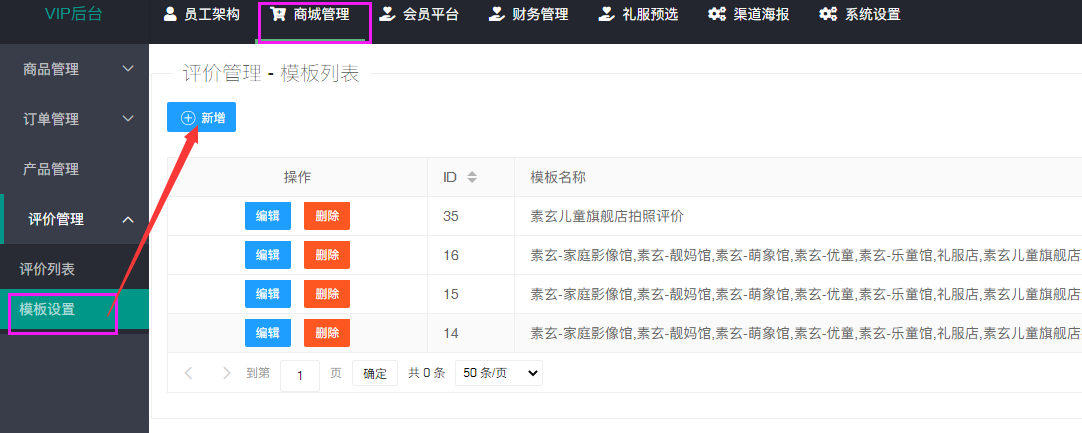Click the icon beside 礼服预选

[606, 15]
